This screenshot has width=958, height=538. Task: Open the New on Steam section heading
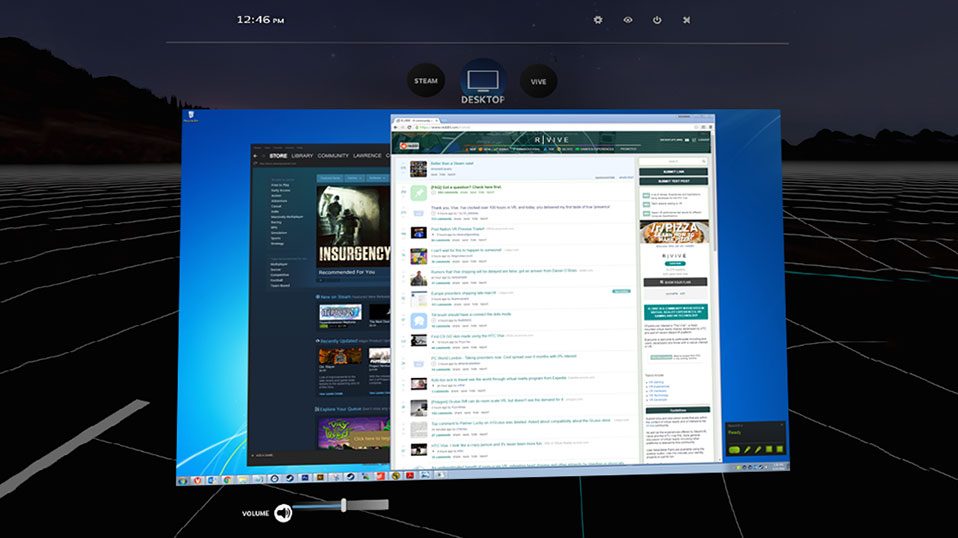click(x=335, y=297)
